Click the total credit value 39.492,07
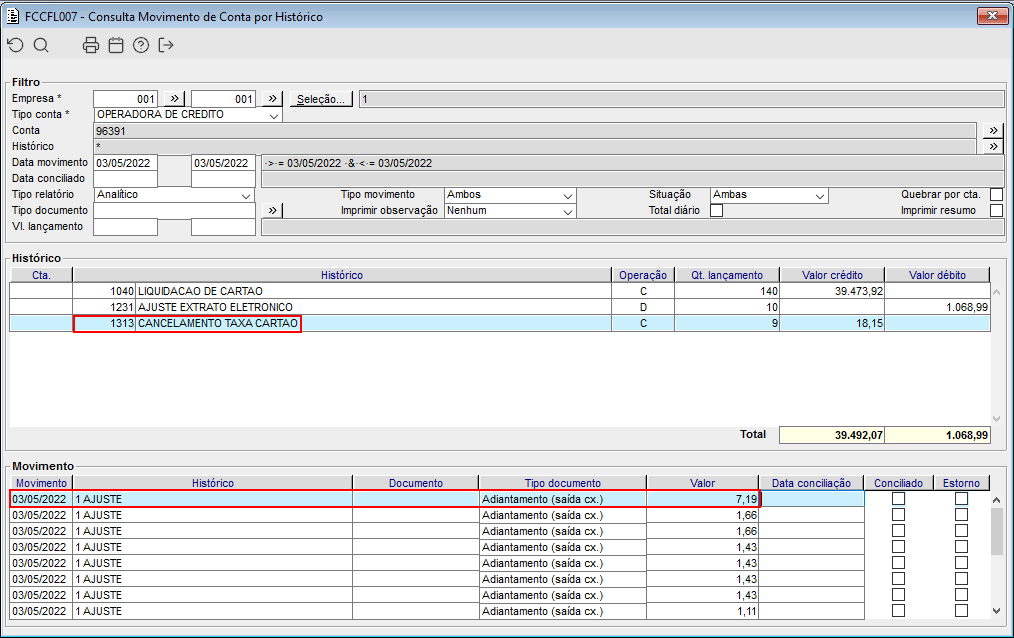Viewport: 1014px width, 638px height. tap(832, 435)
